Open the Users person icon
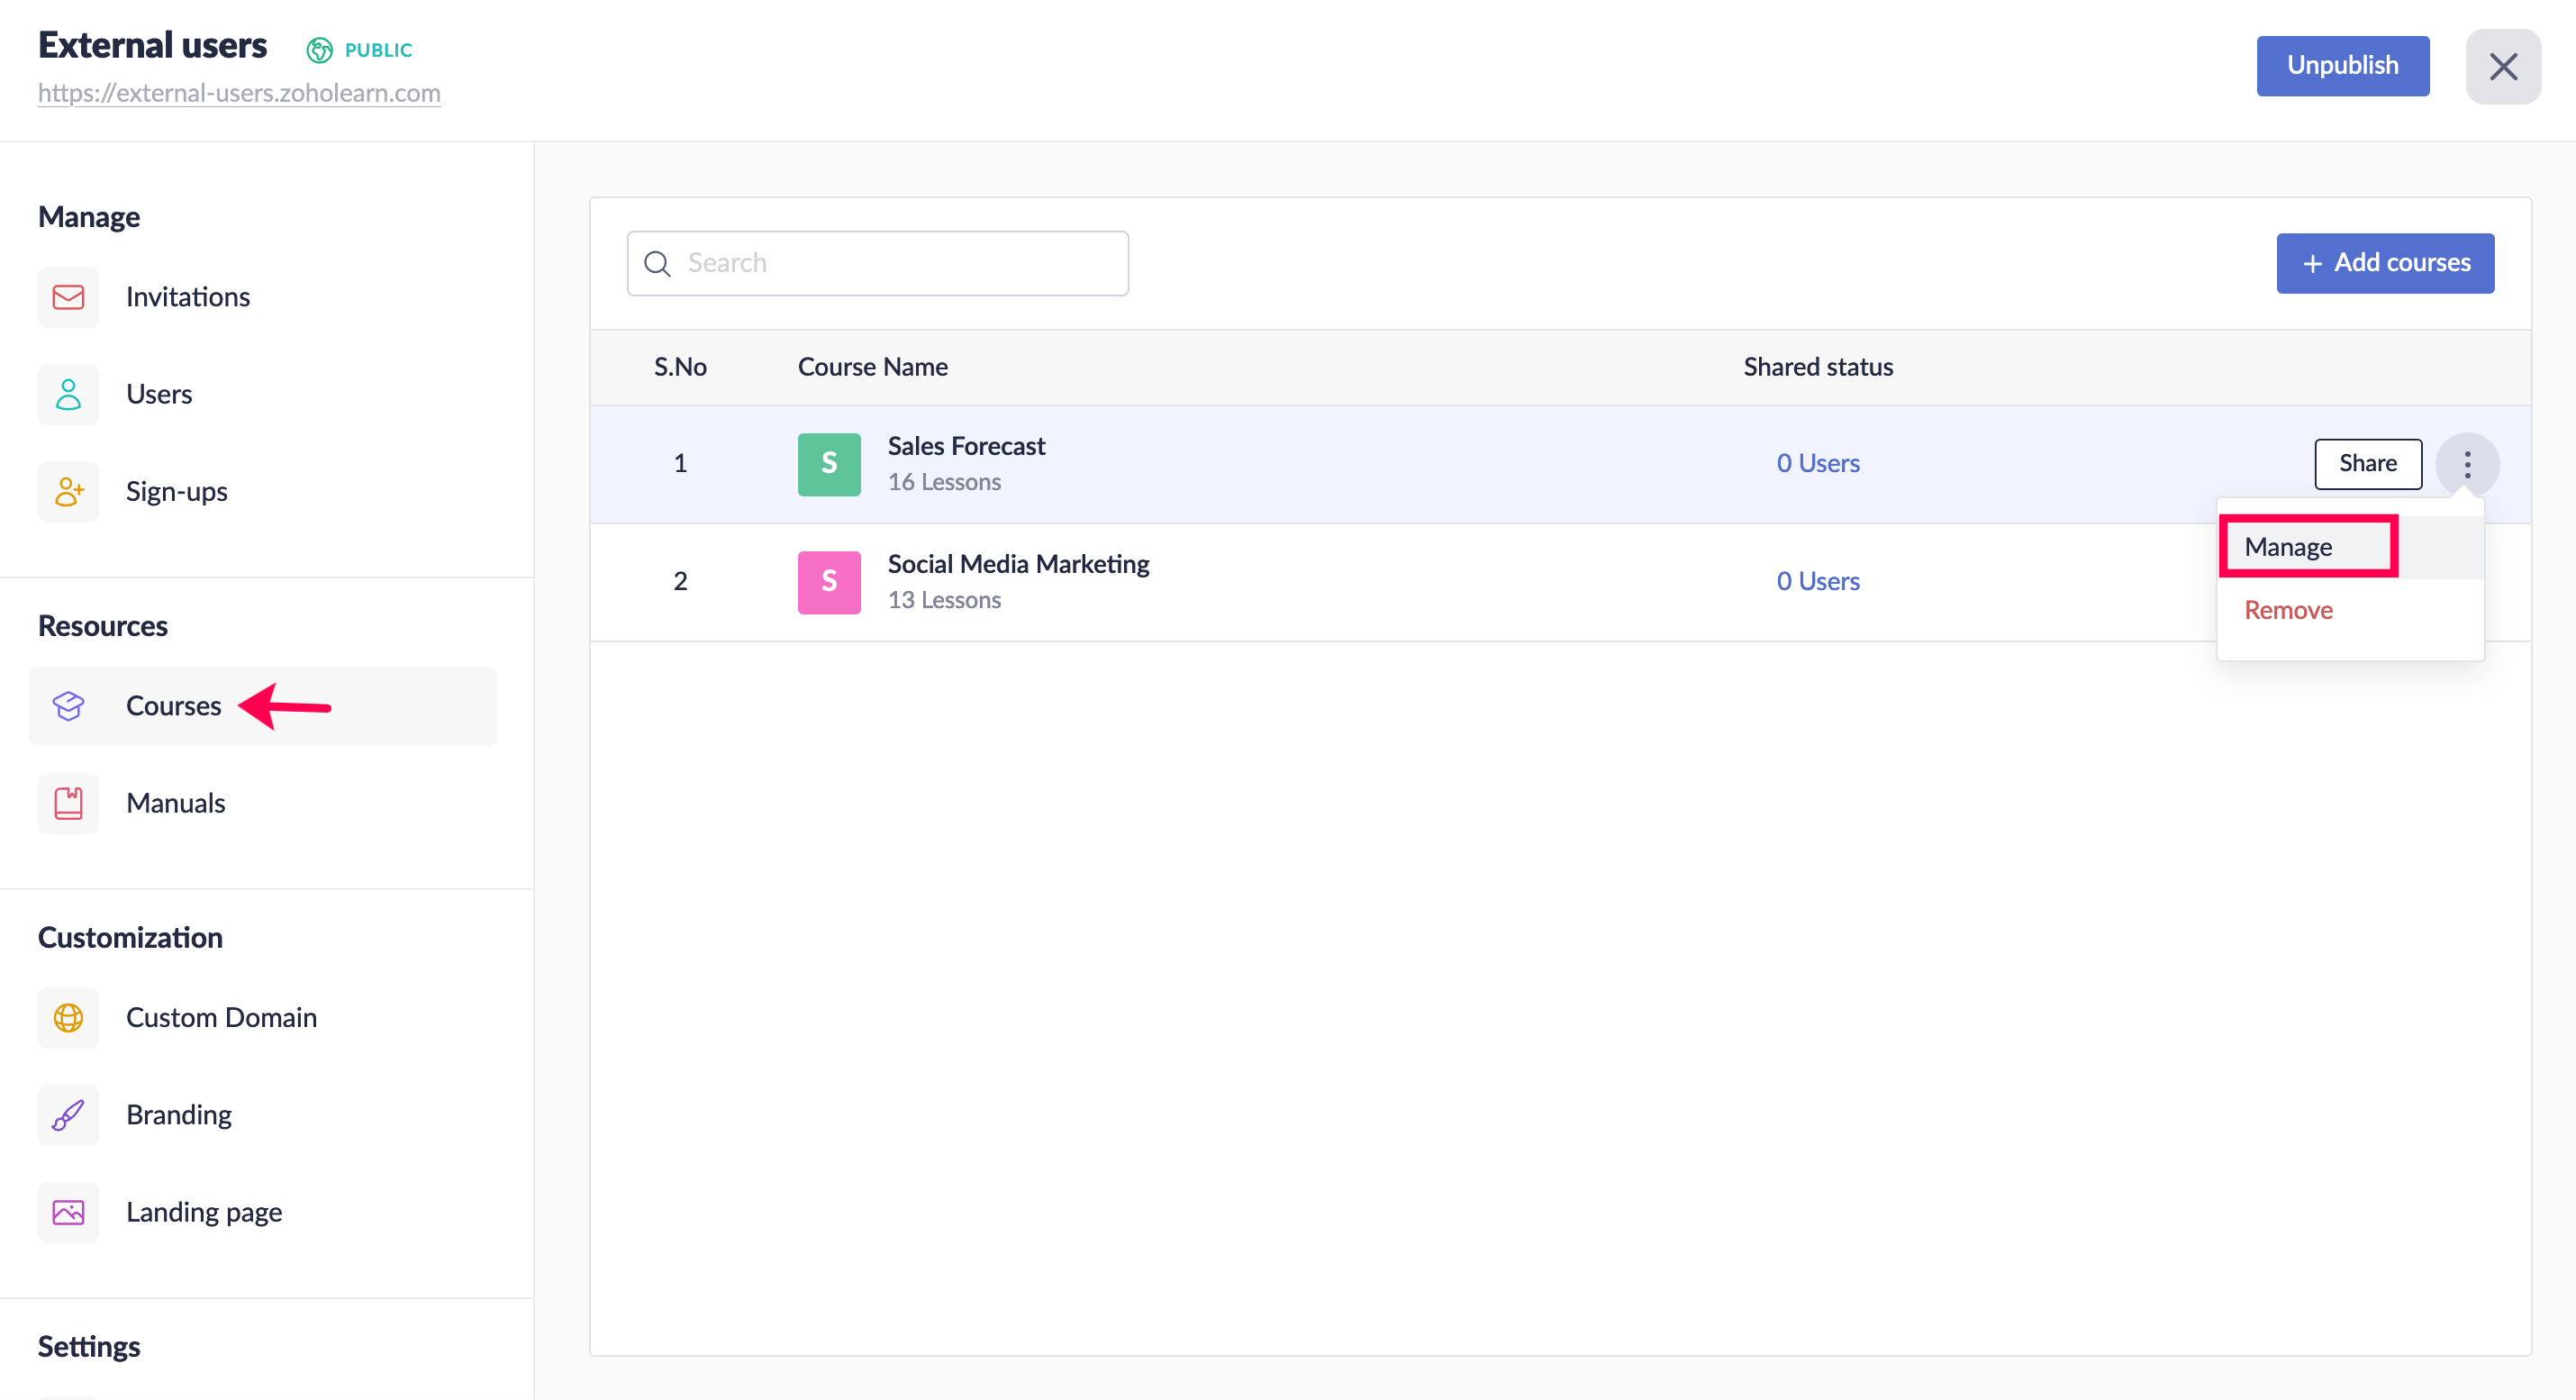The width and height of the screenshot is (2576, 1400). pos(68,394)
